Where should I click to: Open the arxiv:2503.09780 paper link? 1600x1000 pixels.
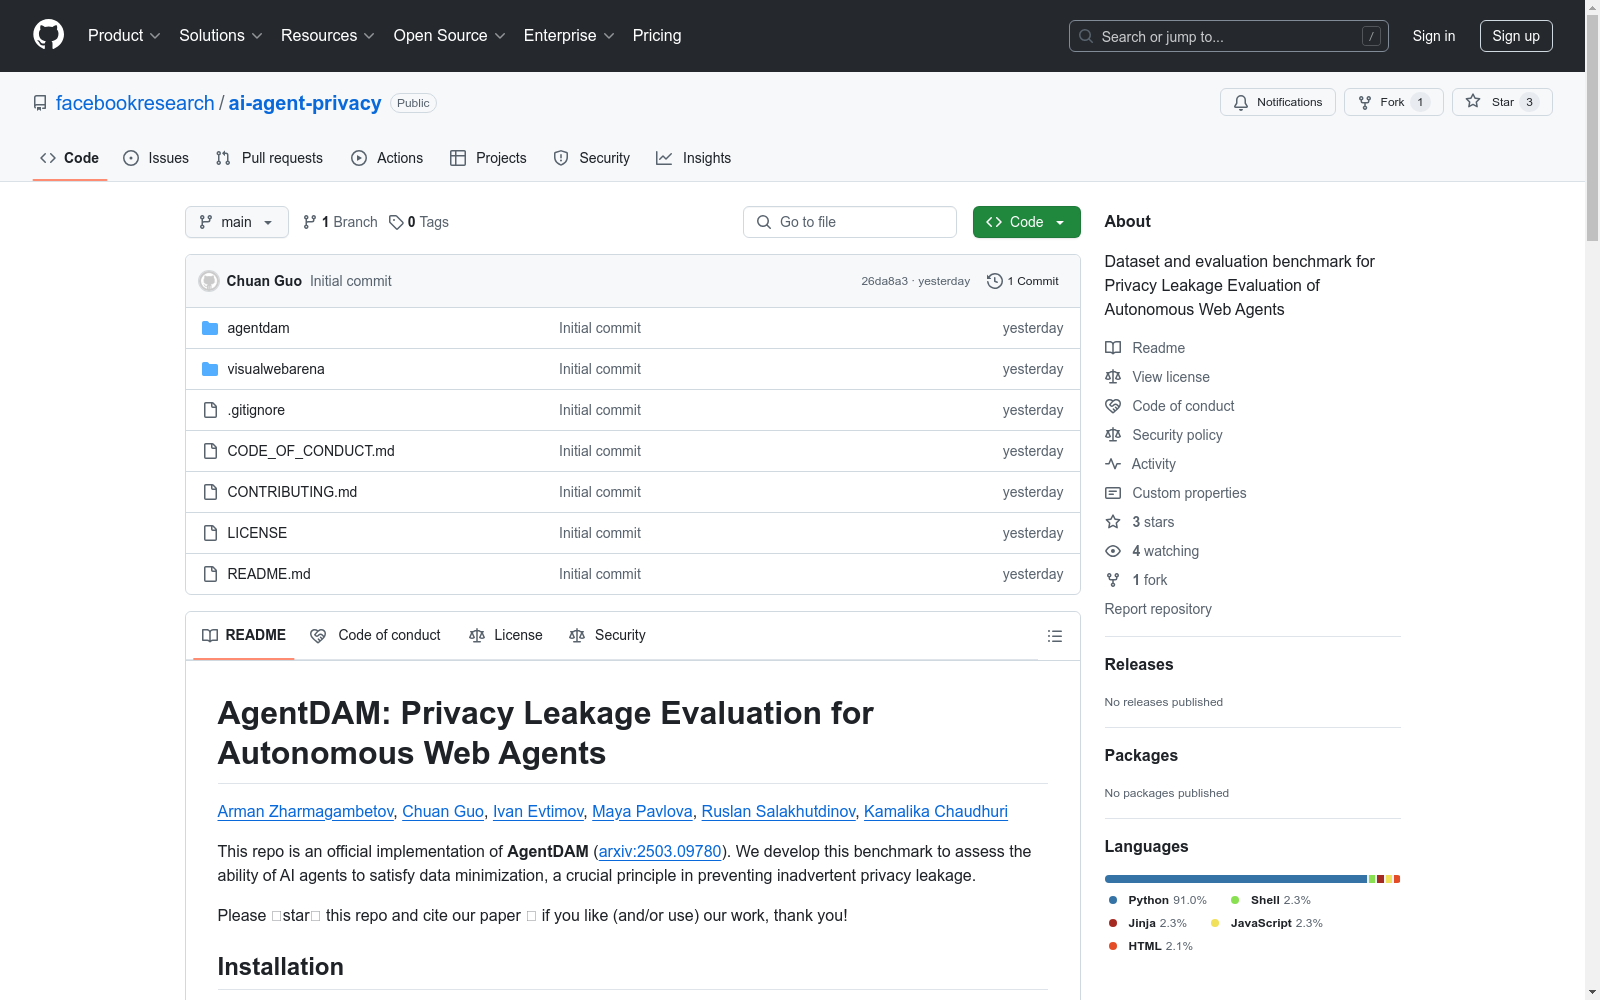[x=660, y=851]
